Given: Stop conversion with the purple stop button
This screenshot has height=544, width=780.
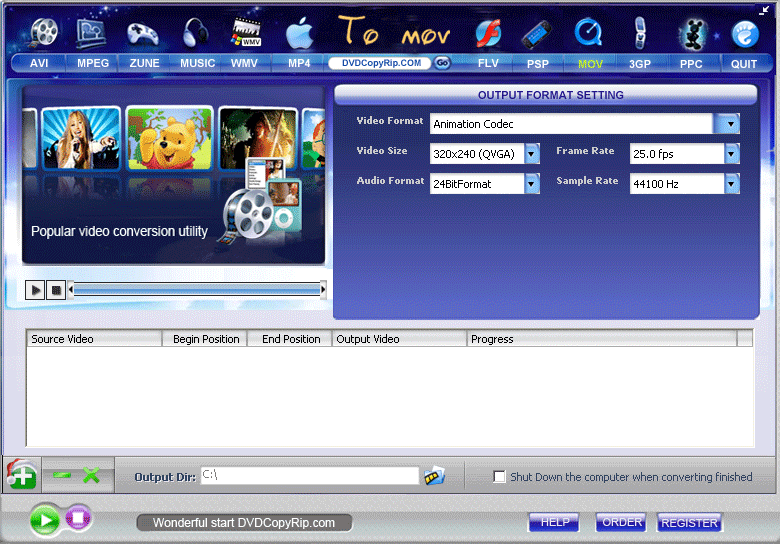Looking at the screenshot, I should [x=78, y=519].
